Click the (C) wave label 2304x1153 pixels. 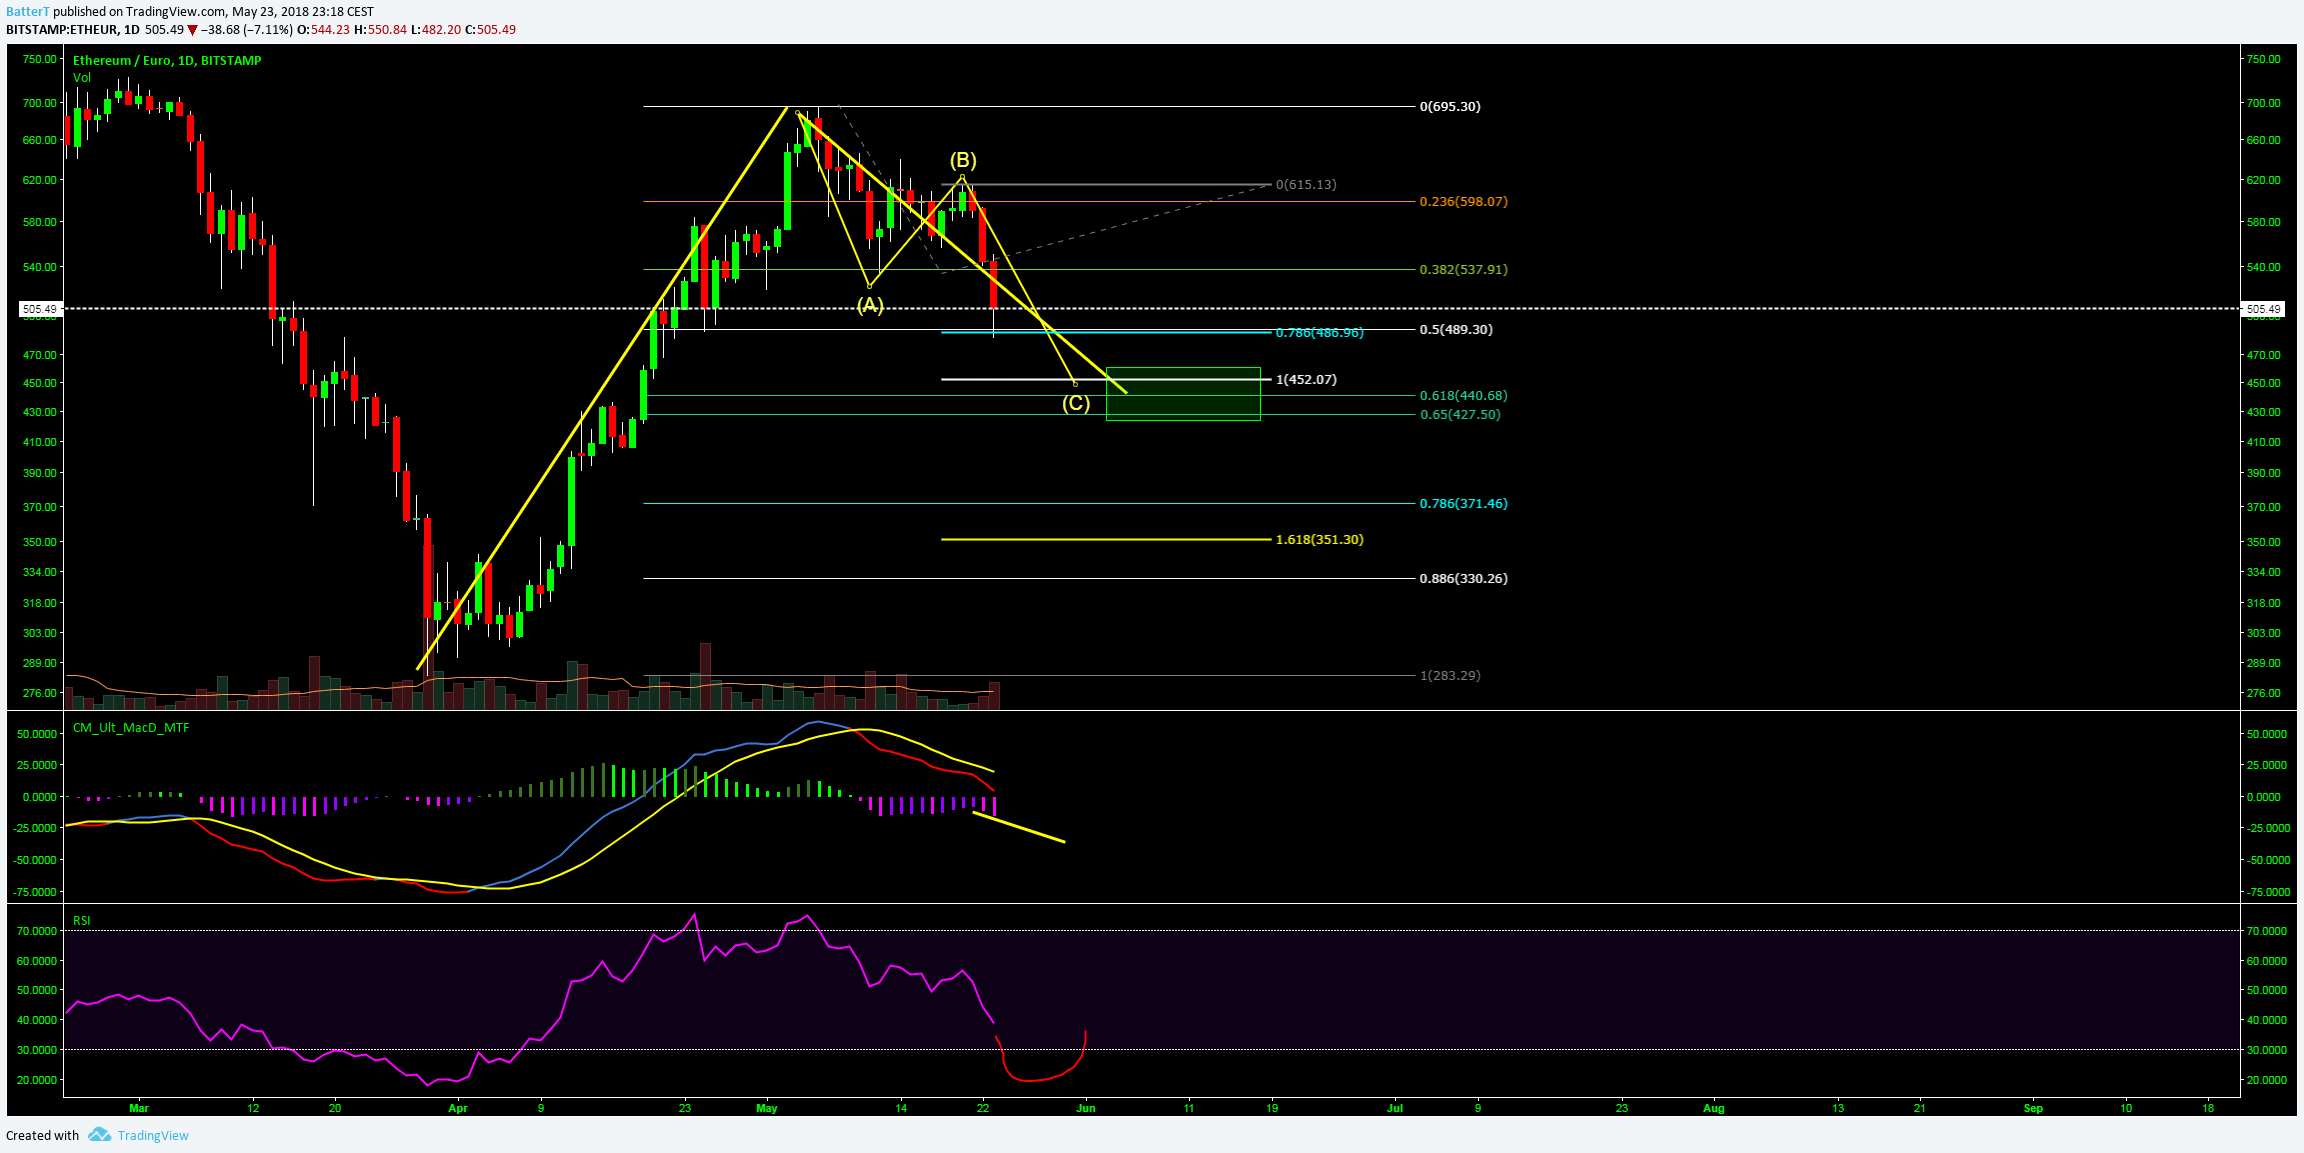(x=1076, y=403)
